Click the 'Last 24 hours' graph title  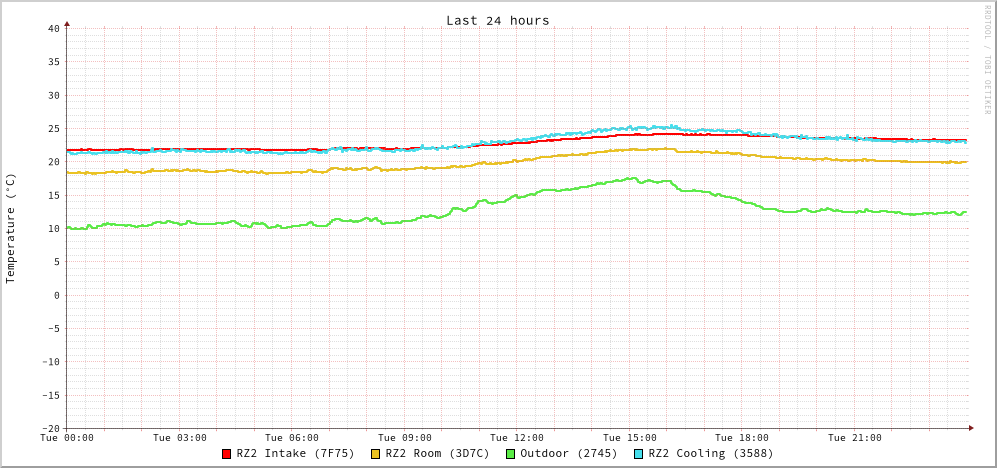497,20
